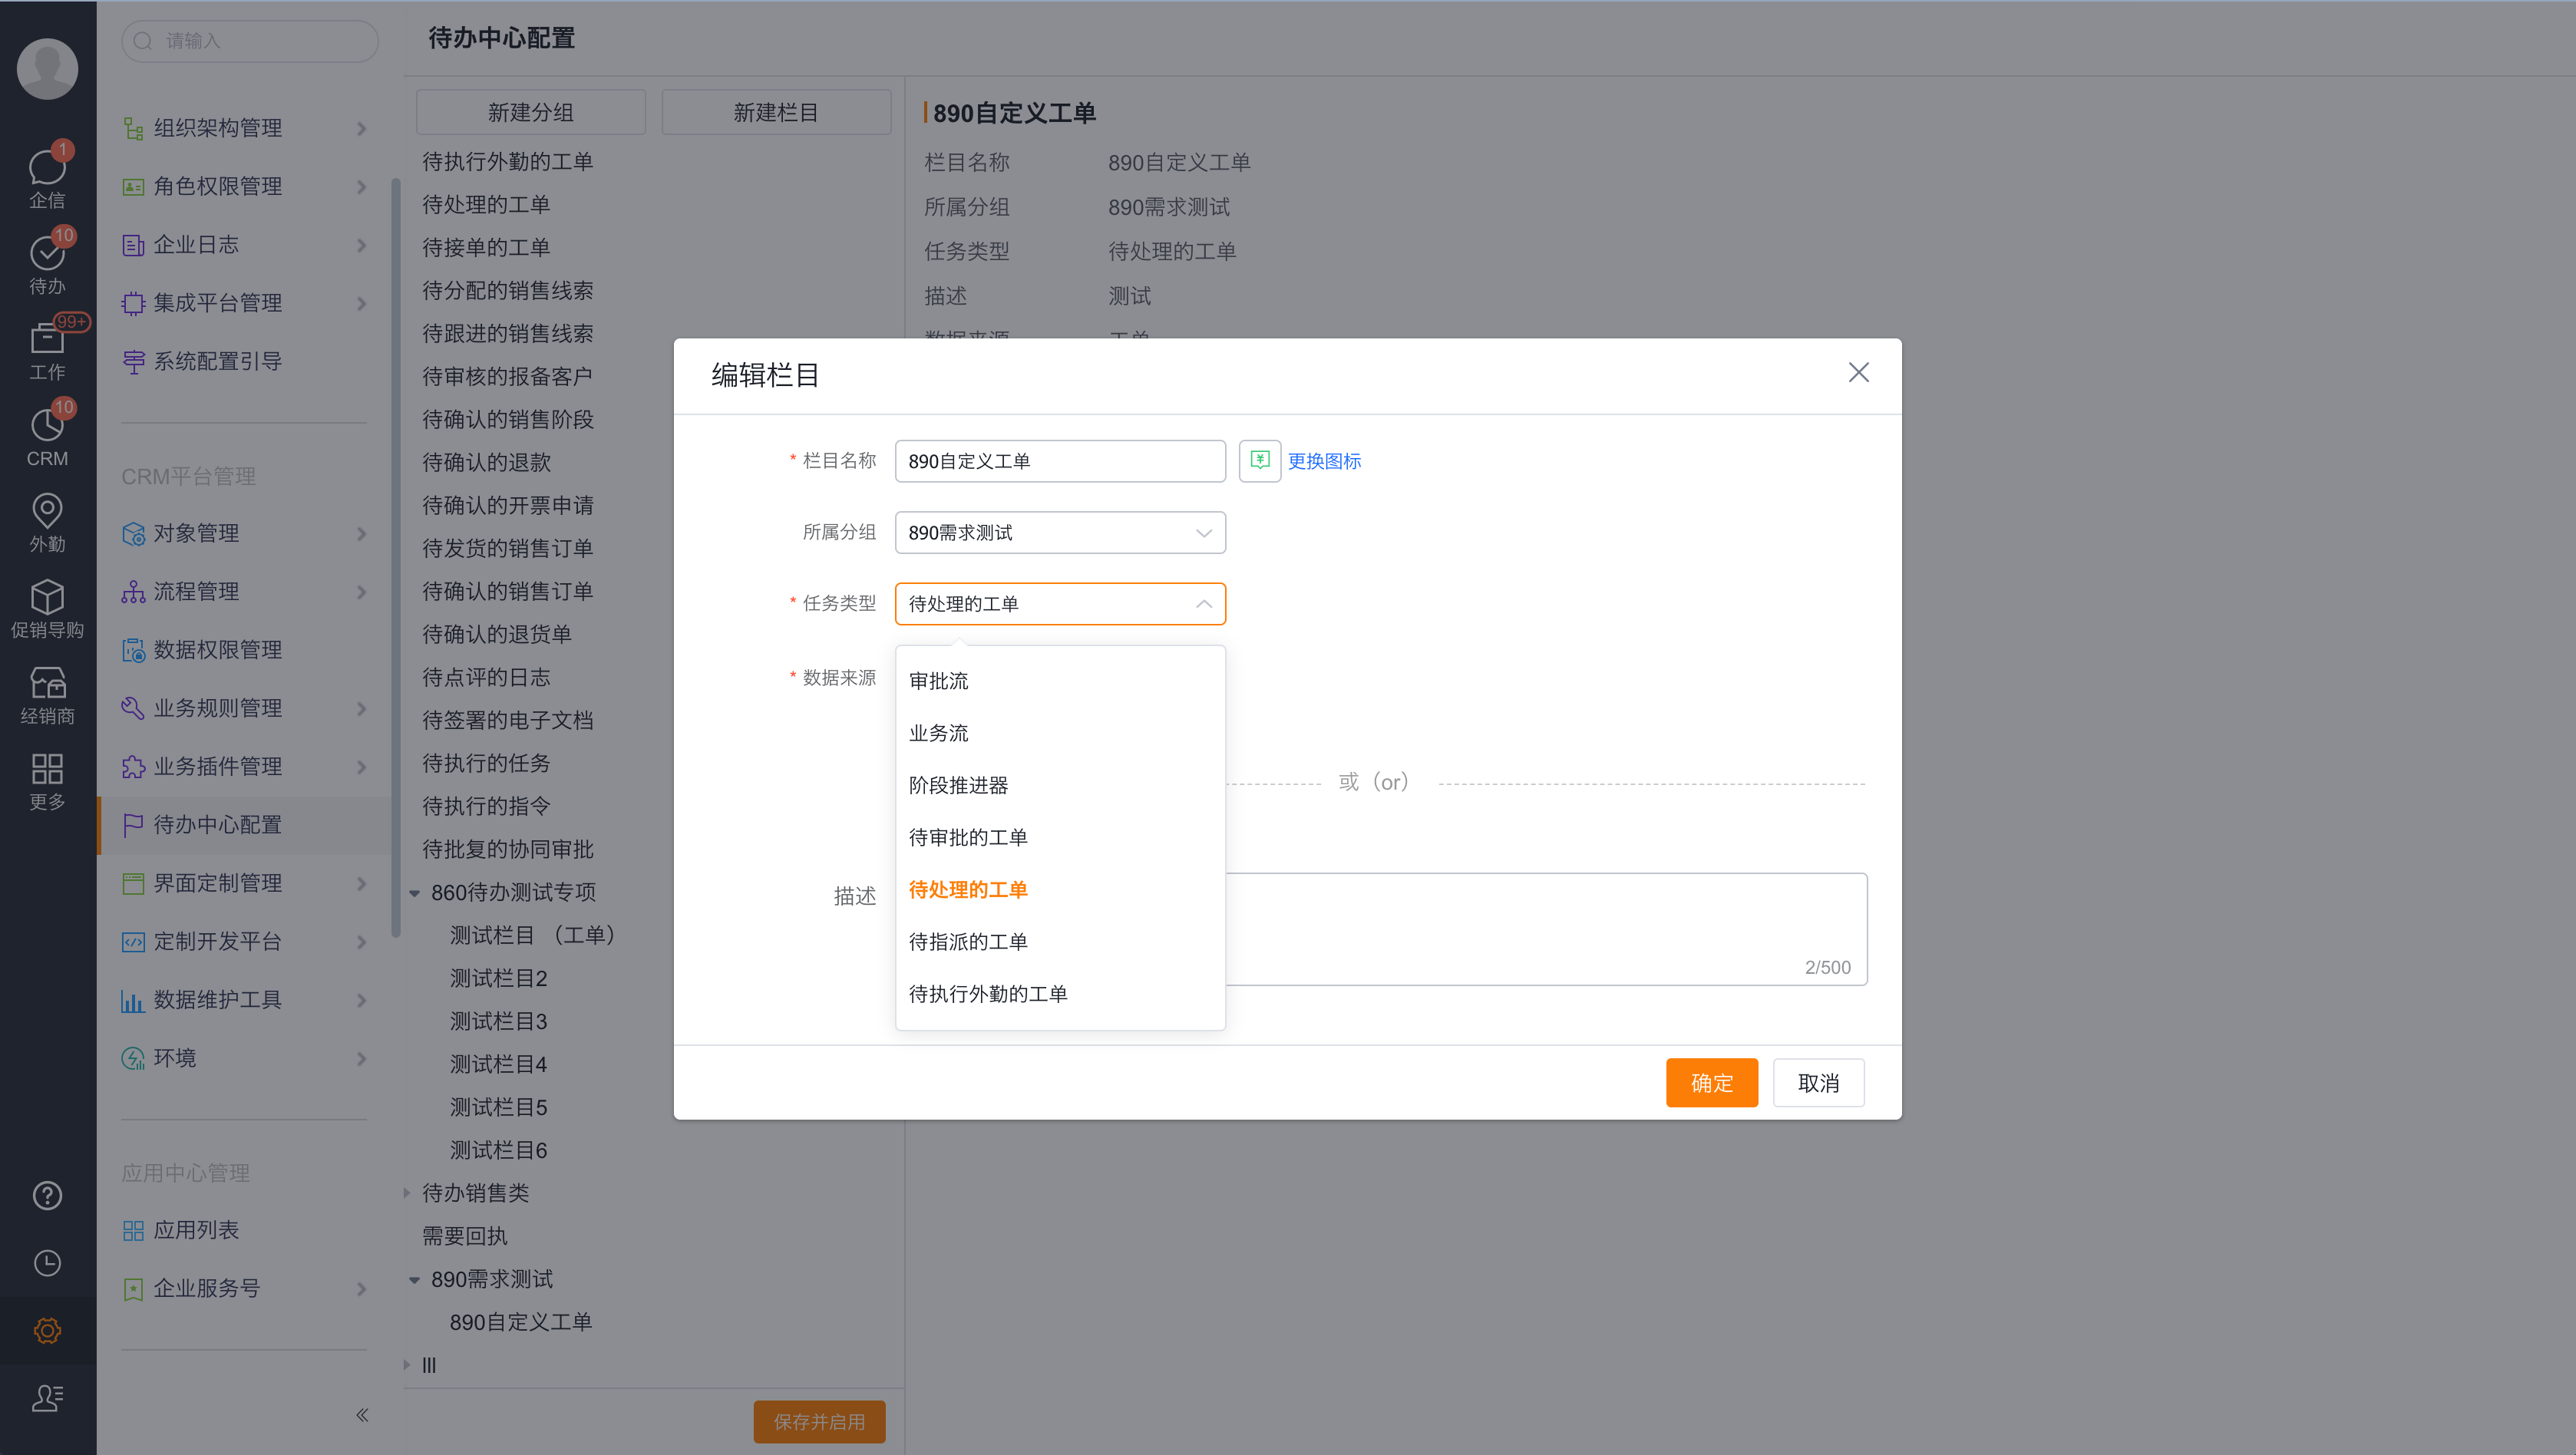
Task: Select 业务流 option
Action: click(x=1060, y=733)
